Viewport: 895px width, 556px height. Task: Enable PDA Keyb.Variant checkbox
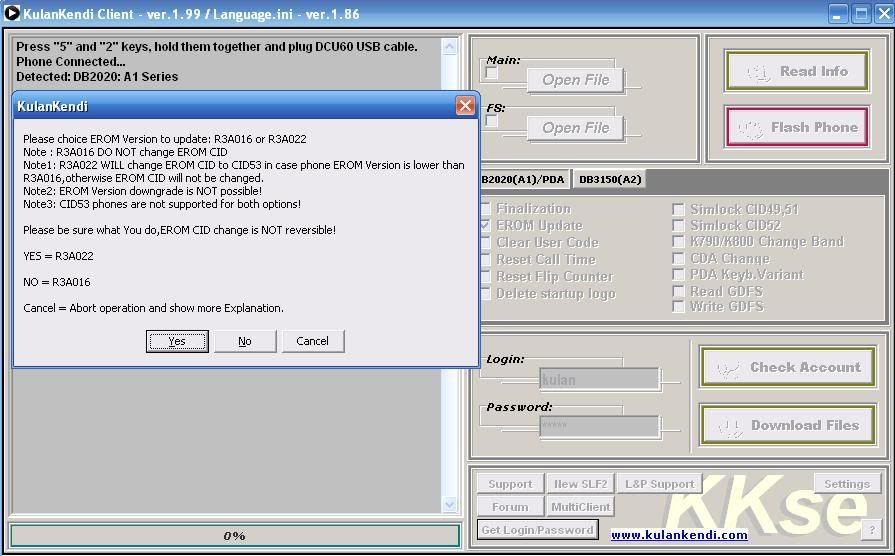pyautogui.click(x=678, y=275)
